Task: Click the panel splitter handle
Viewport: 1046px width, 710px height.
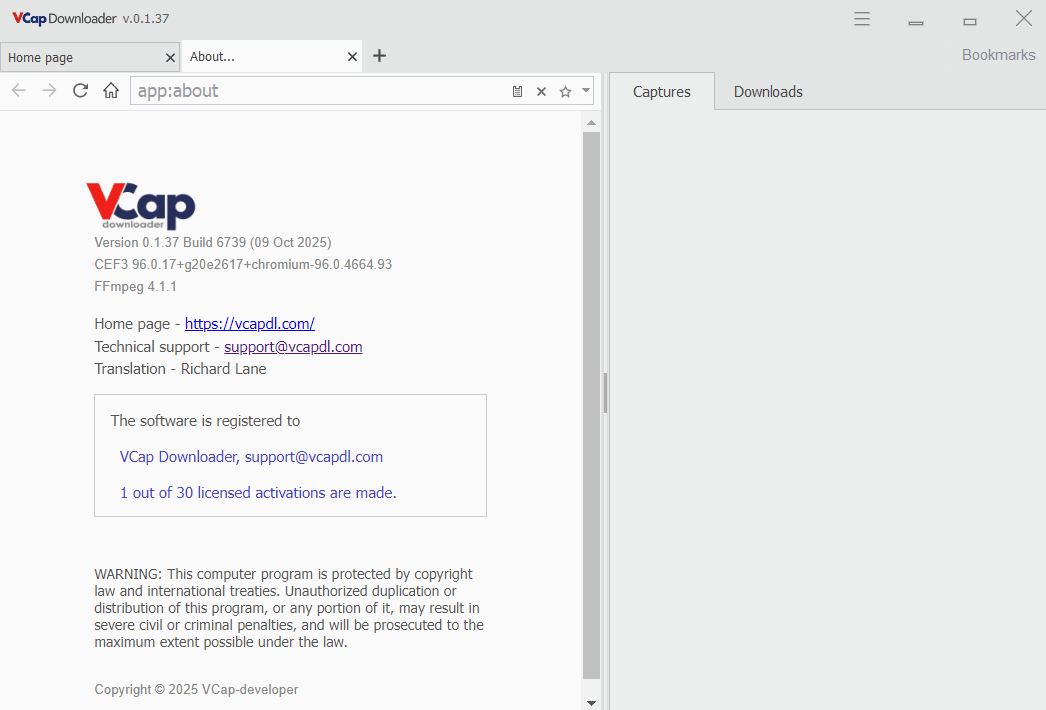Action: point(605,393)
